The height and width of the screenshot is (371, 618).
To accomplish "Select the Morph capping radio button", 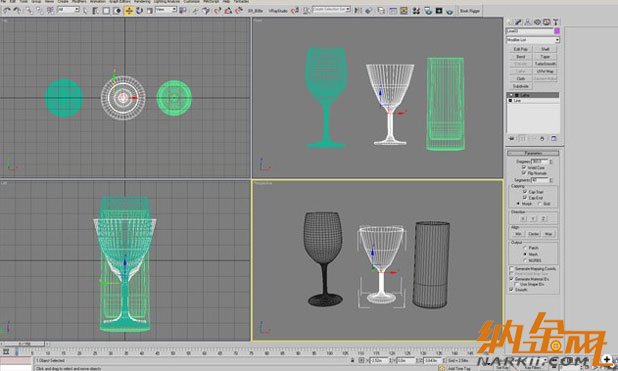I will [x=519, y=204].
